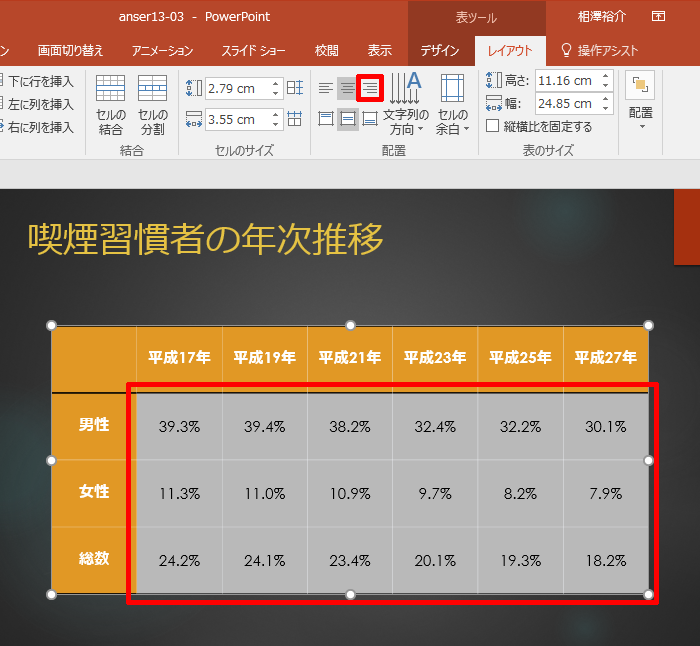Switch to the Review (校閲) tab
Image resolution: width=700 pixels, height=646 pixels.
click(326, 50)
